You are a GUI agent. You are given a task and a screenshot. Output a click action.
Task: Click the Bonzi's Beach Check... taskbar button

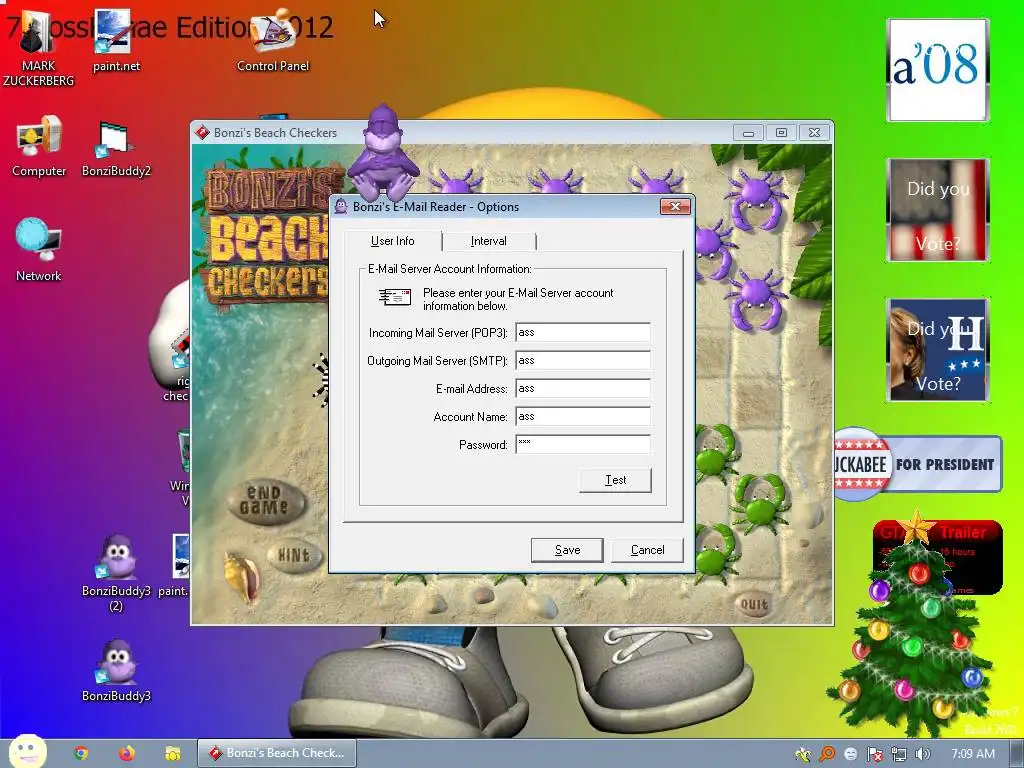(x=278, y=753)
